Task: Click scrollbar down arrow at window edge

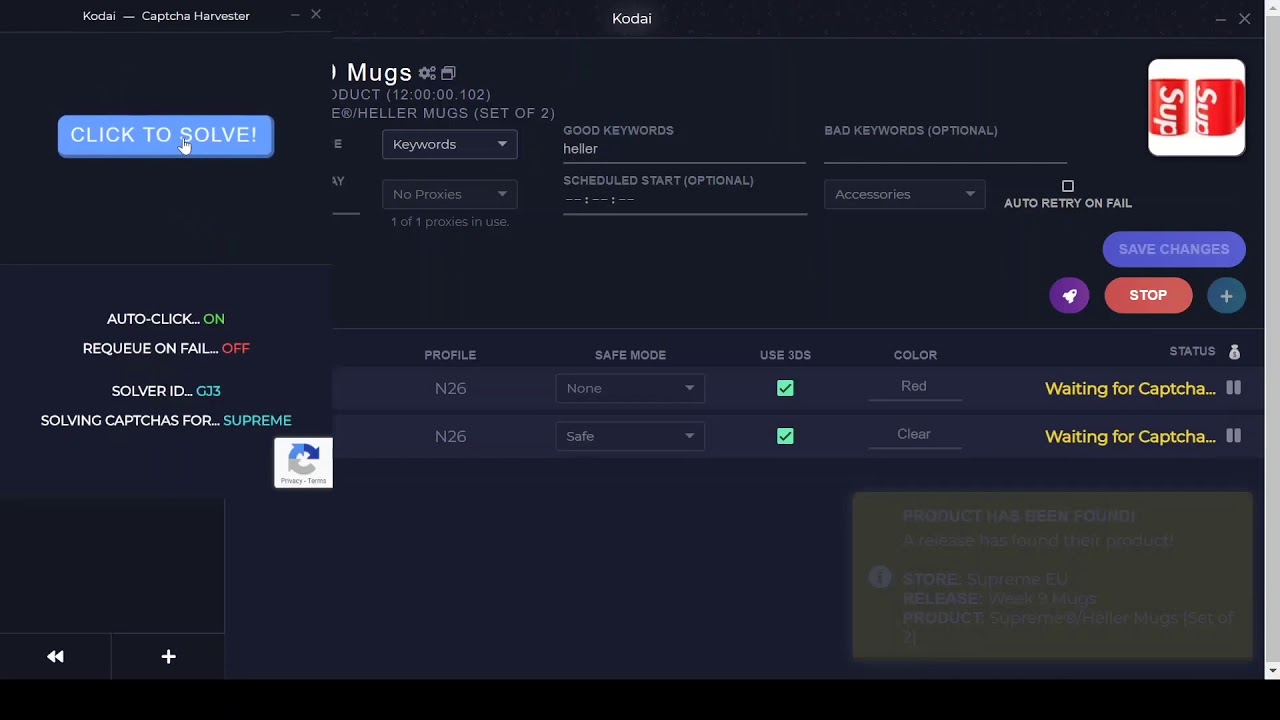Action: (1272, 670)
